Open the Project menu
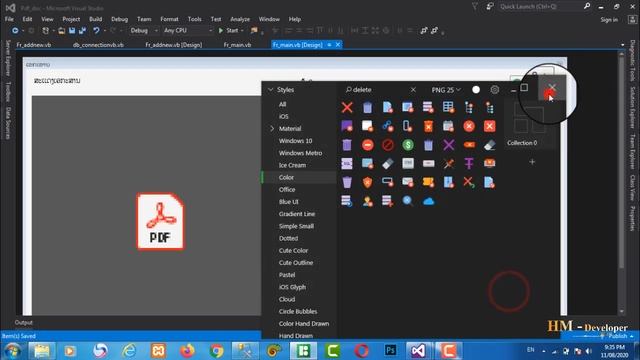The height and width of the screenshot is (360, 640). pyautogui.click(x=71, y=19)
